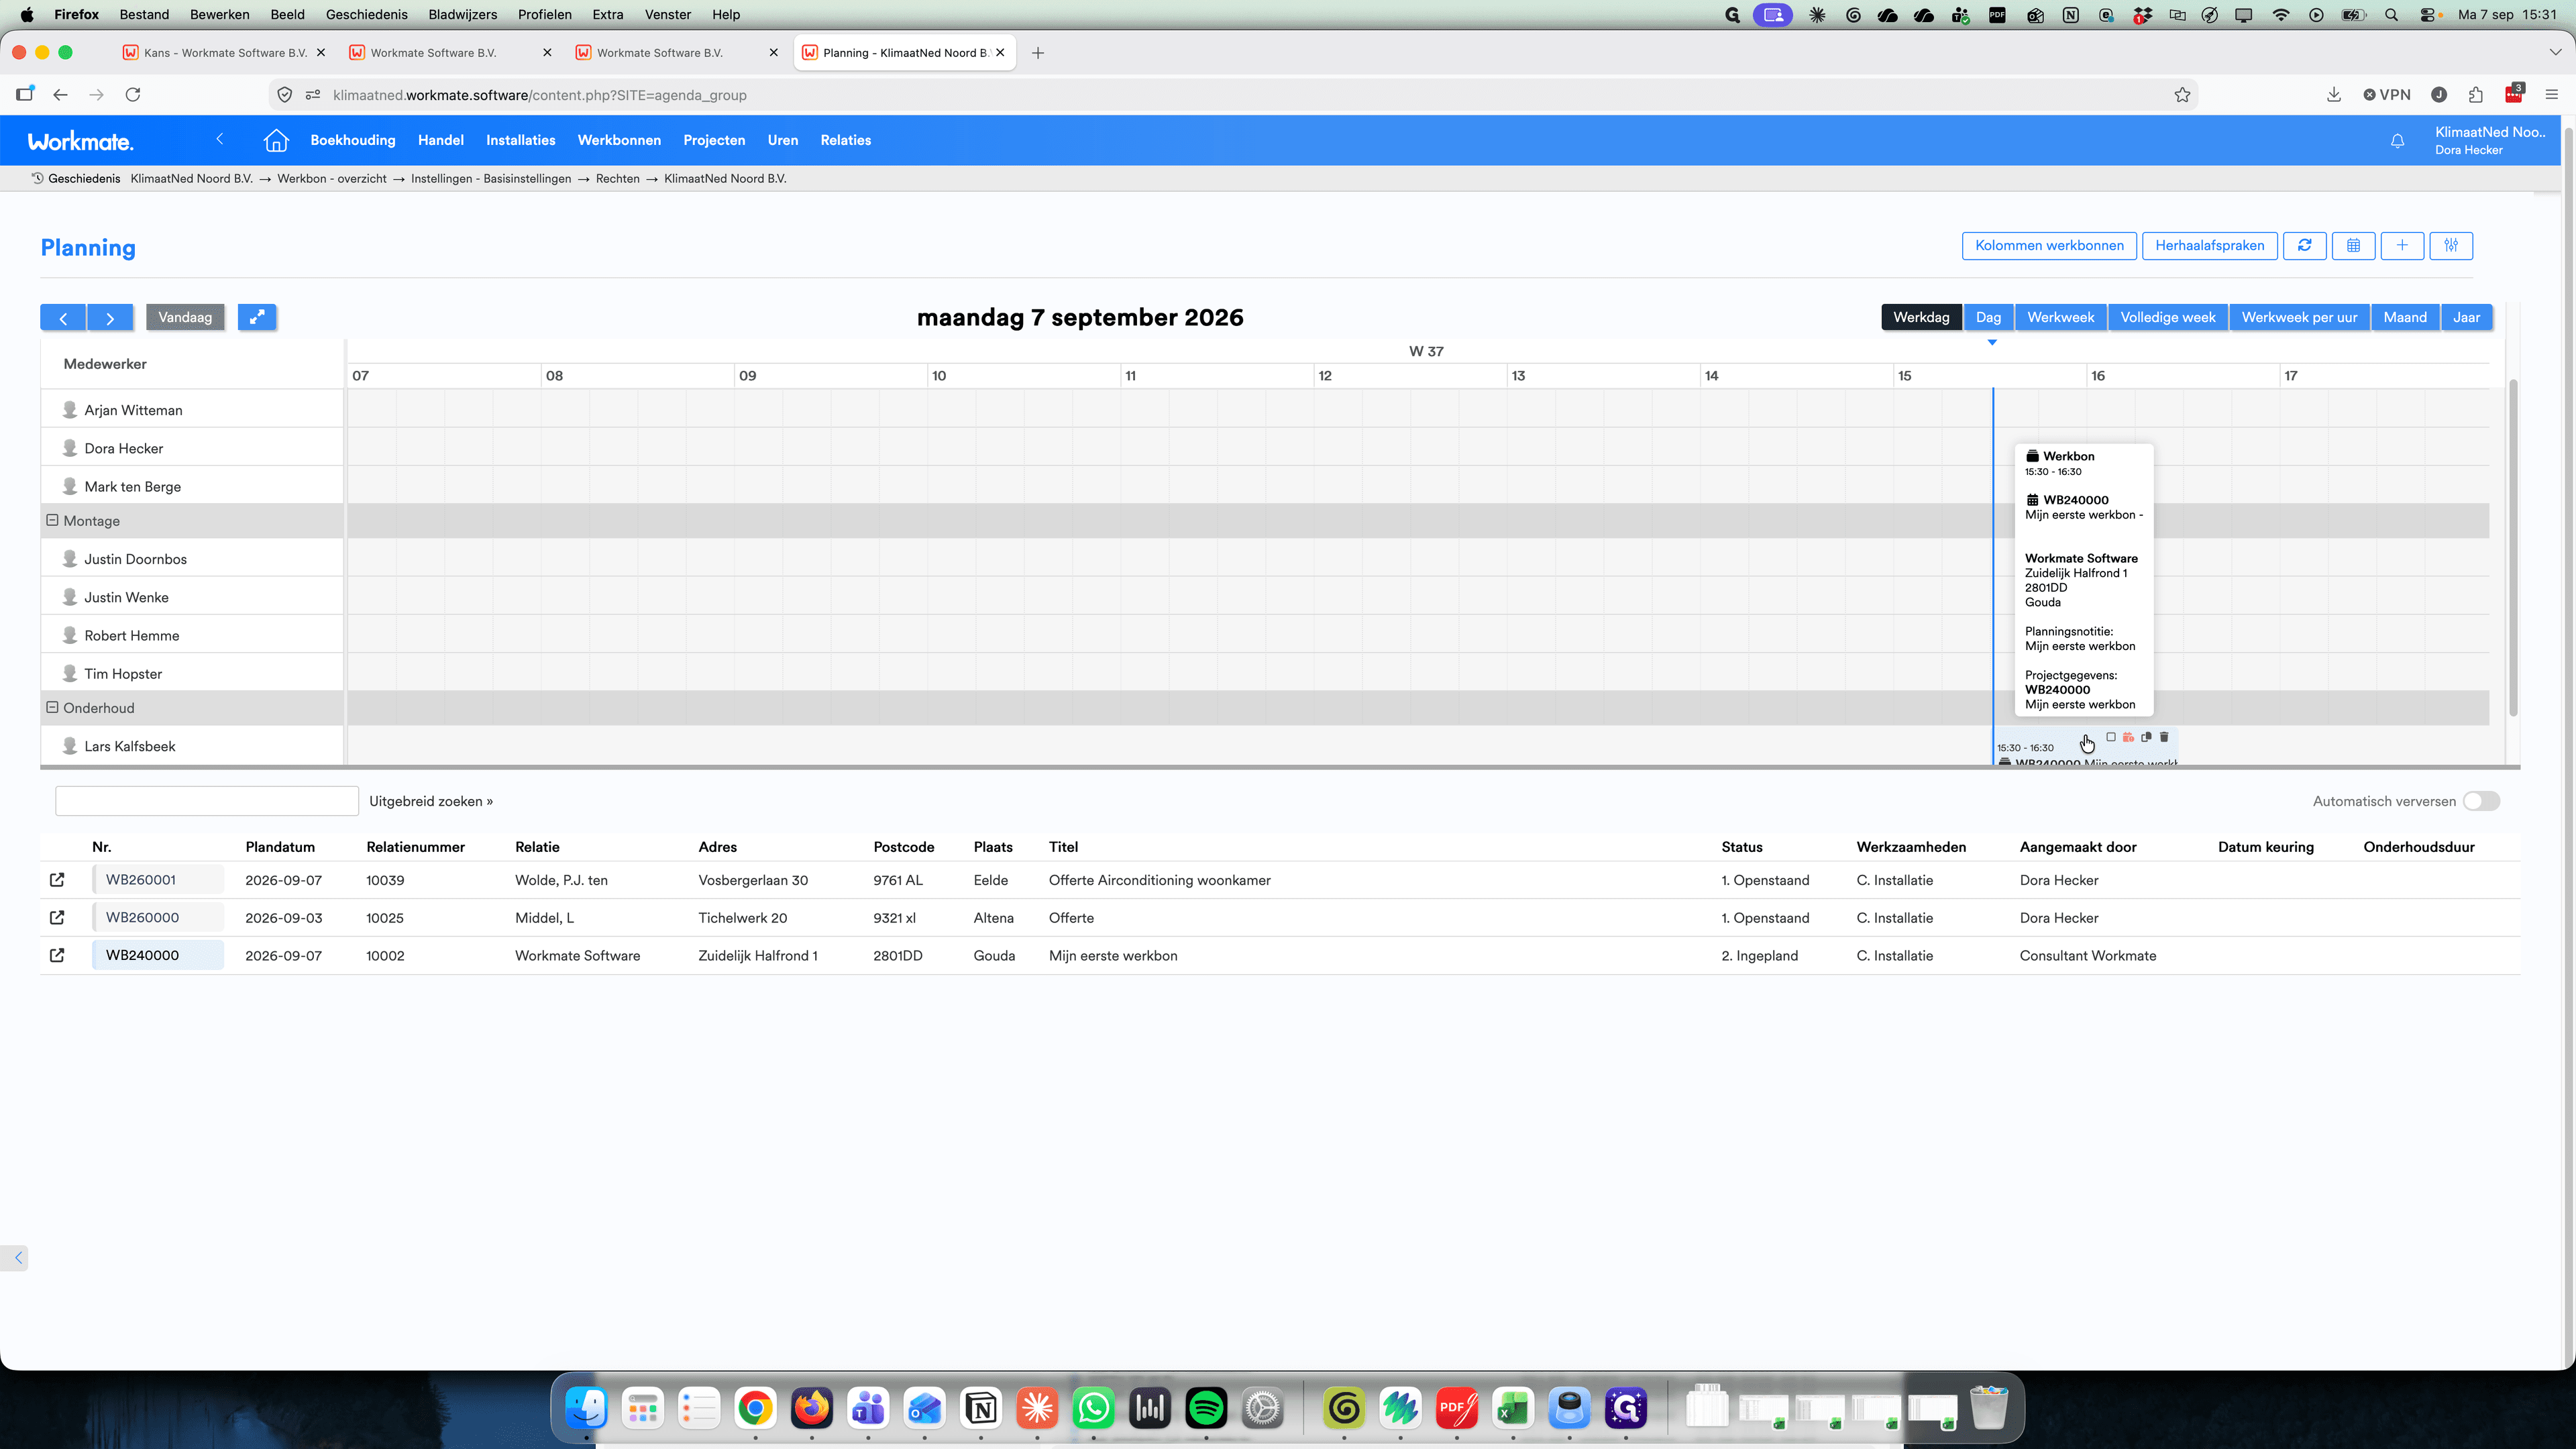Reload the page in Firefox
The width and height of the screenshot is (2576, 1449).
tap(133, 95)
